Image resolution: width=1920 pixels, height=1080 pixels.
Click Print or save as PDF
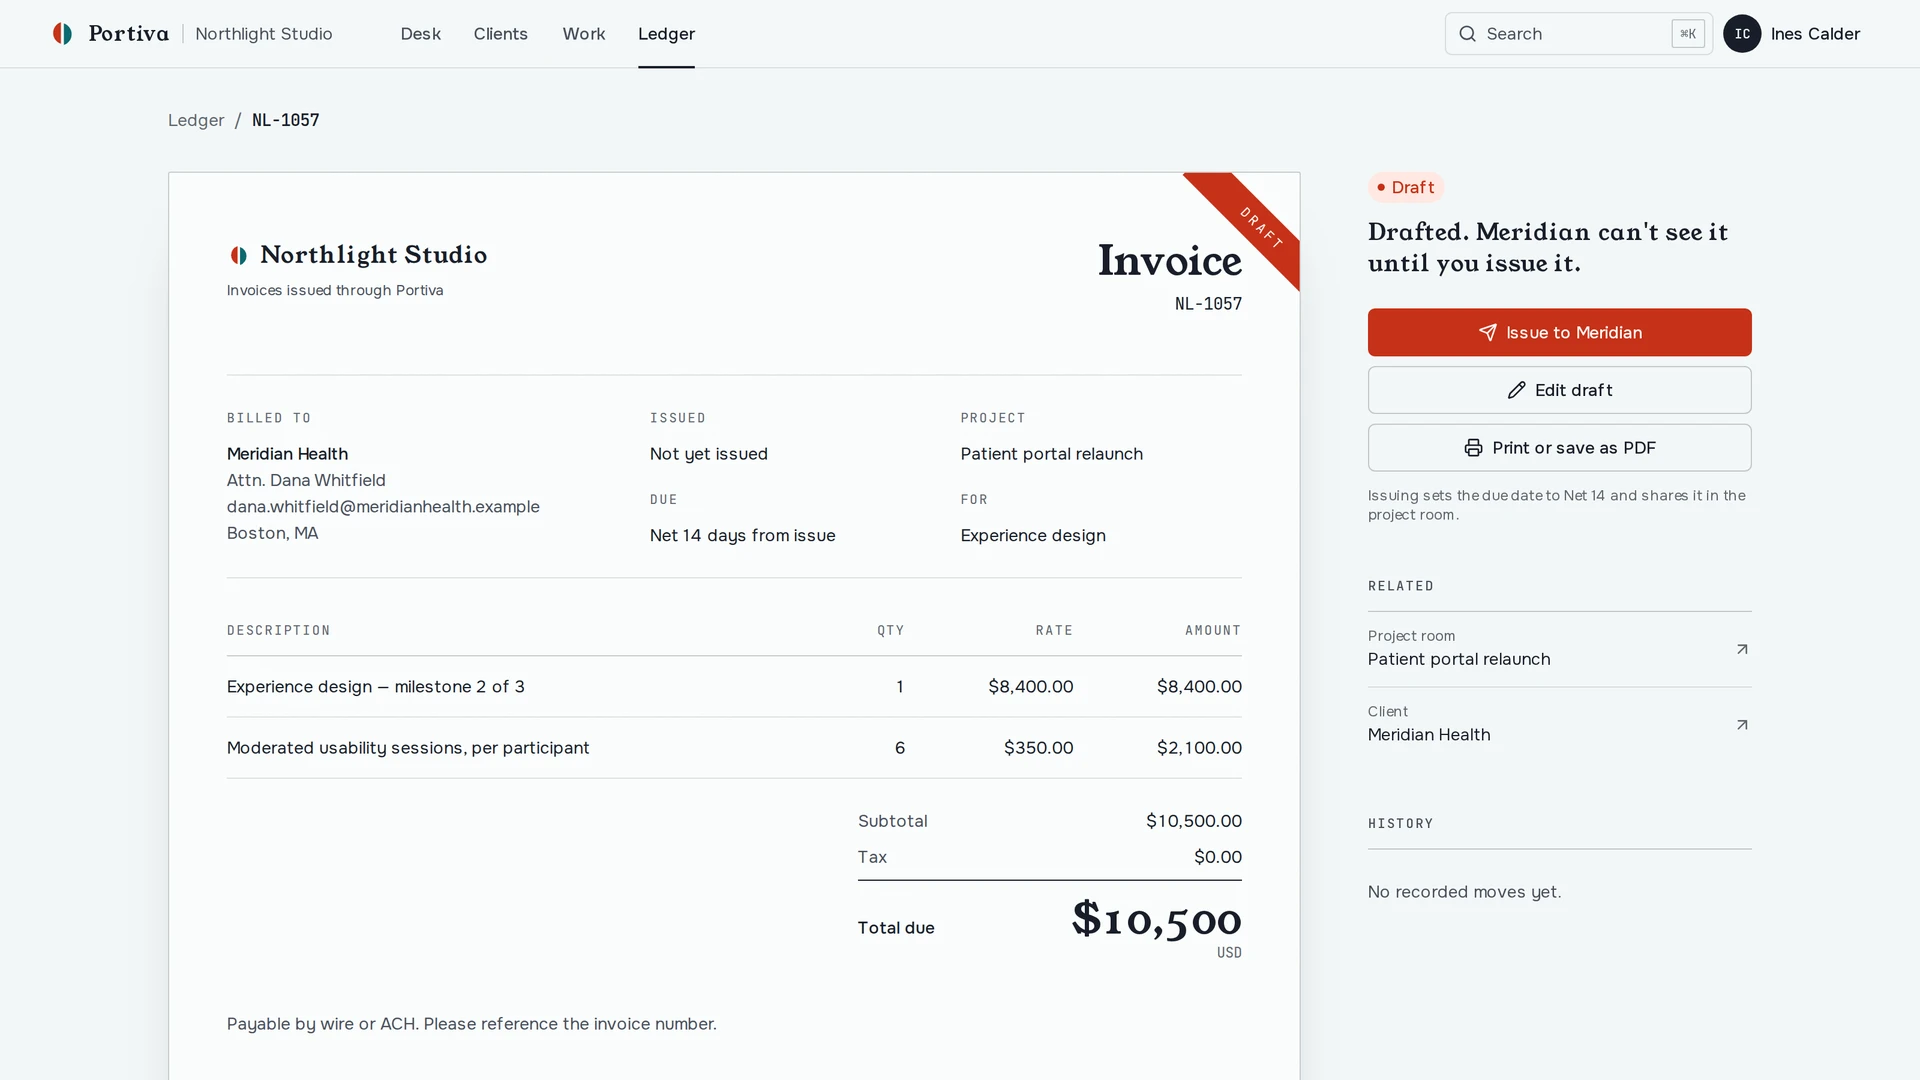[1559, 447]
